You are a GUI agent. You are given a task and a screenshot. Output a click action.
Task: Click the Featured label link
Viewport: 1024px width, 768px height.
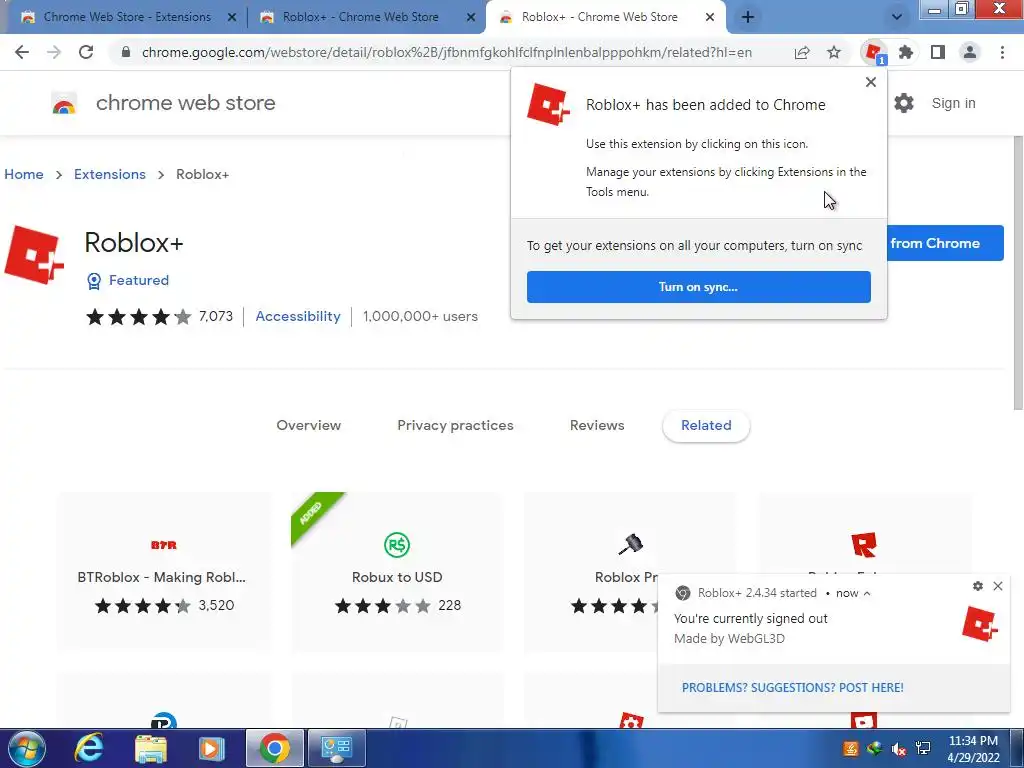tap(138, 281)
